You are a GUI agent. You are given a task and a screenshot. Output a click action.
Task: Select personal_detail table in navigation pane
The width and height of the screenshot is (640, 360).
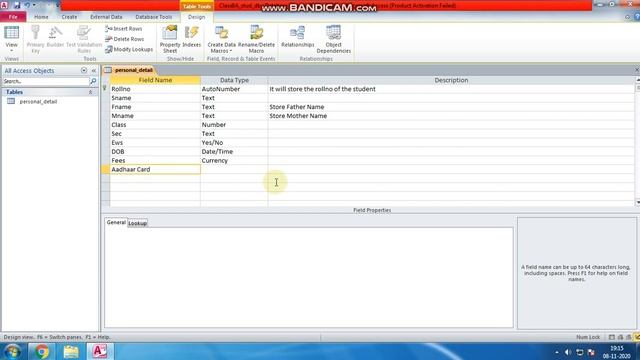(x=38, y=102)
